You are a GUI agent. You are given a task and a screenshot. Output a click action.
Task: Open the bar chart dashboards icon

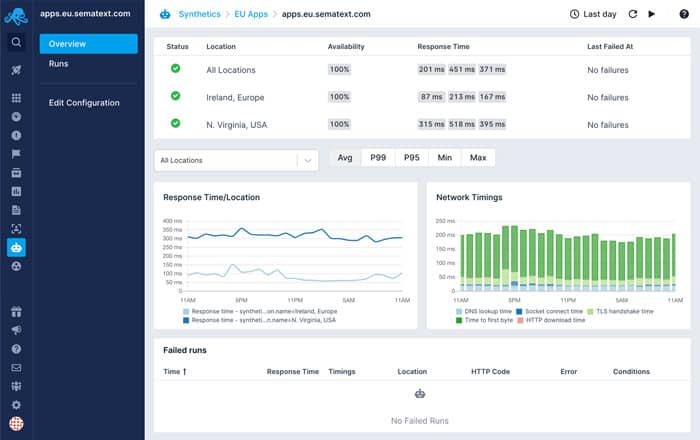click(16, 191)
